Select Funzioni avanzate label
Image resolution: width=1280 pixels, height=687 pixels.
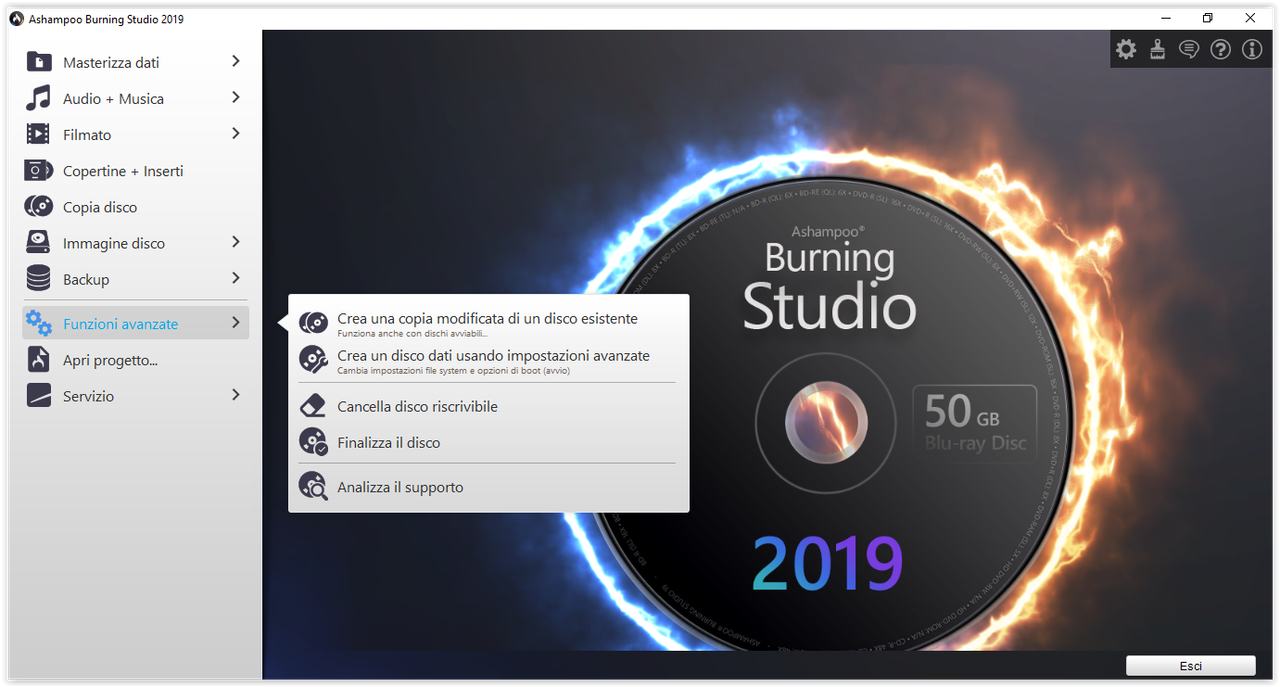[120, 324]
